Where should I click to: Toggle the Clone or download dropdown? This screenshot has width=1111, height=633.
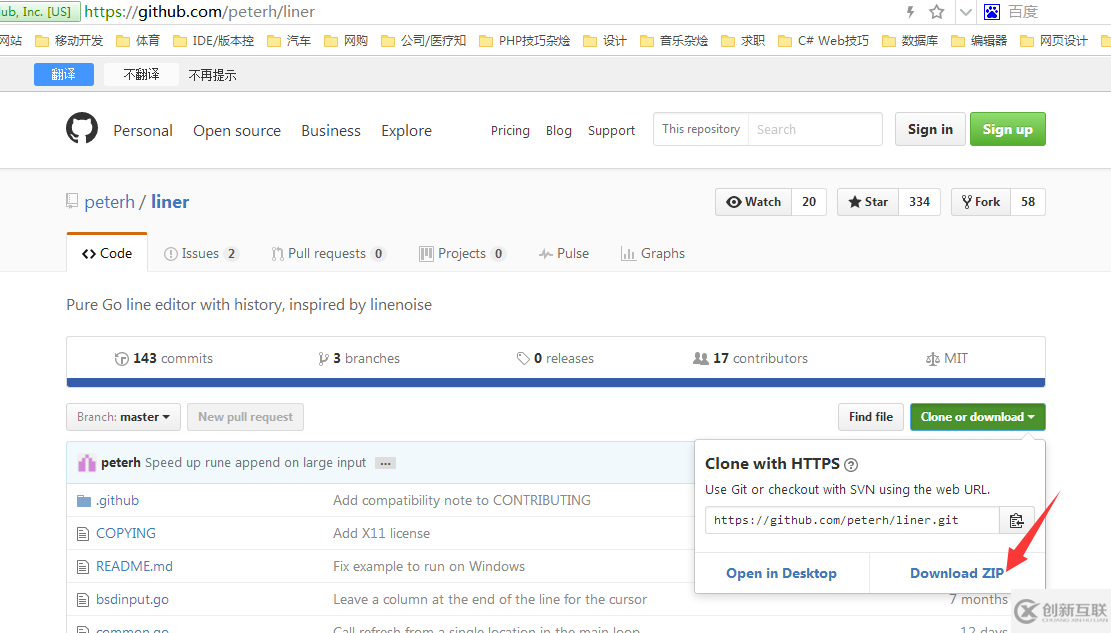[977, 417]
